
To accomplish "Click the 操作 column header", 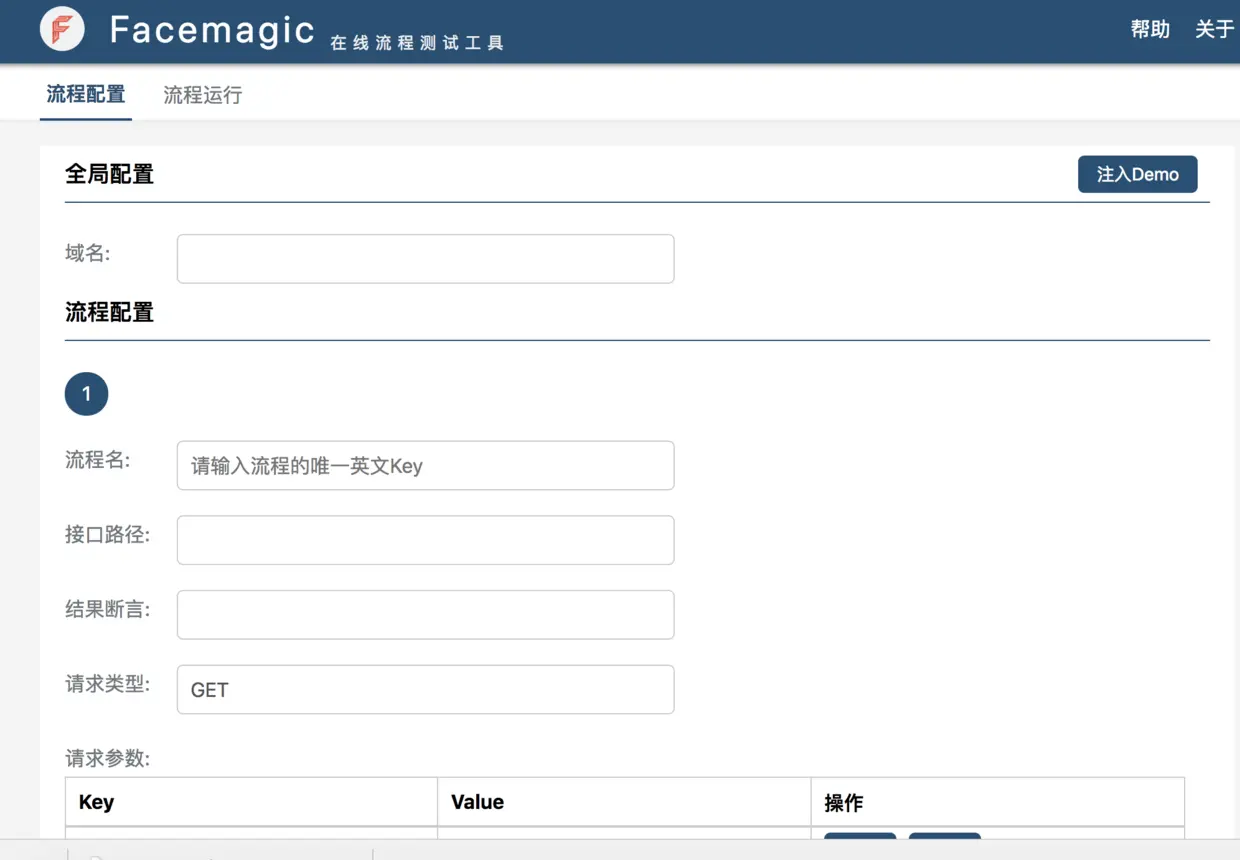I will [x=997, y=802].
